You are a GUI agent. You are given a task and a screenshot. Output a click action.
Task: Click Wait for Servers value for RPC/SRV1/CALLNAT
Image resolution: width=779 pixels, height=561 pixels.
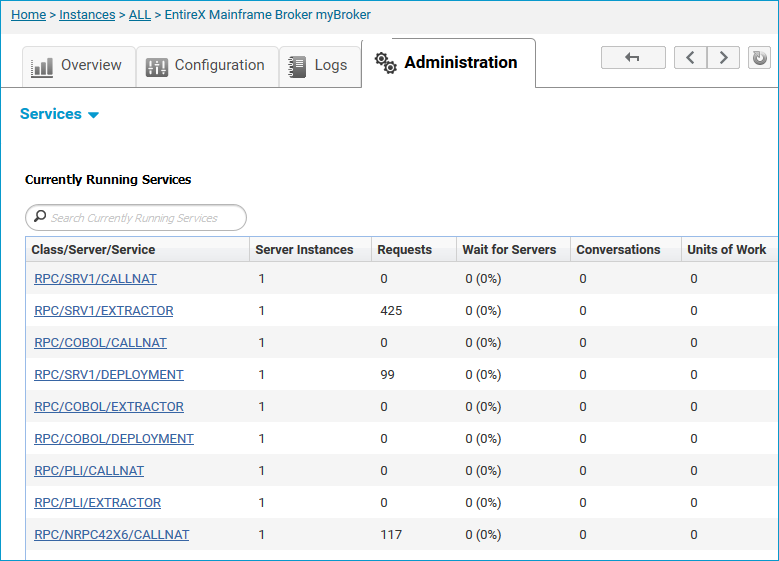pos(483,279)
